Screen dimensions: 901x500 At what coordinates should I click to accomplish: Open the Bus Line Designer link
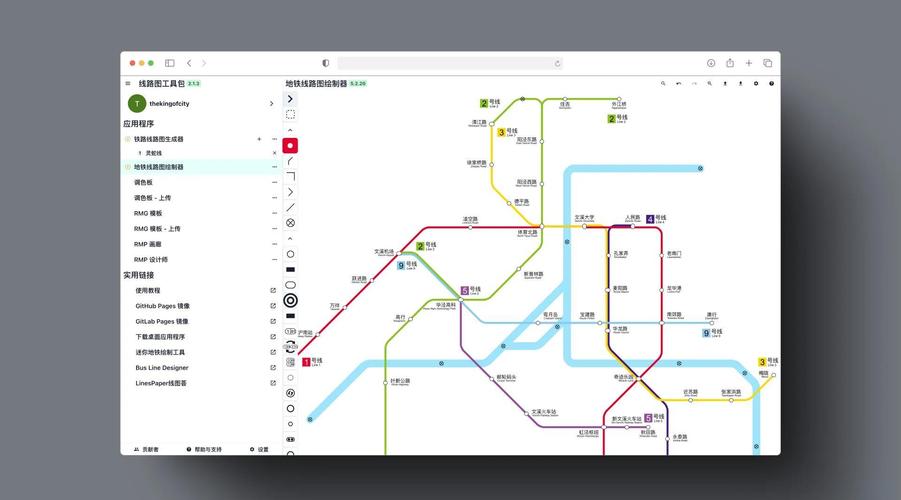pos(162,368)
